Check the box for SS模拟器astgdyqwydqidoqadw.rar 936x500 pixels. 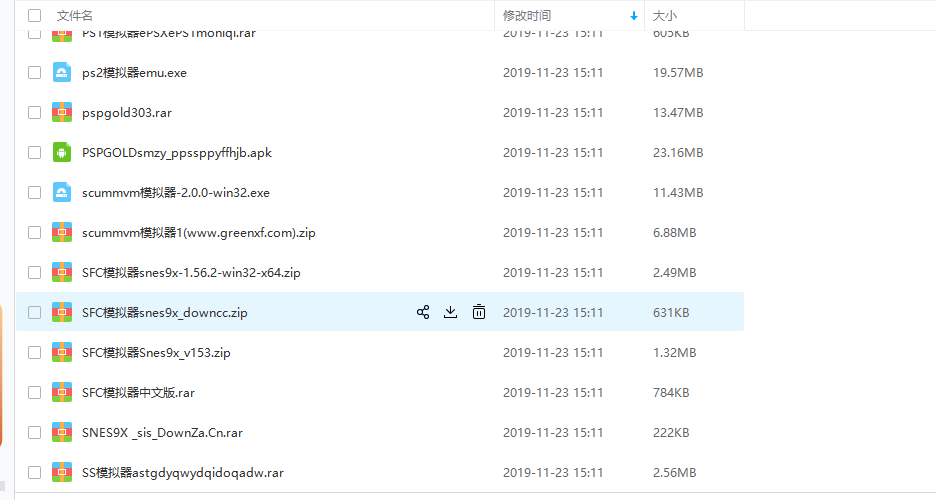coord(35,472)
